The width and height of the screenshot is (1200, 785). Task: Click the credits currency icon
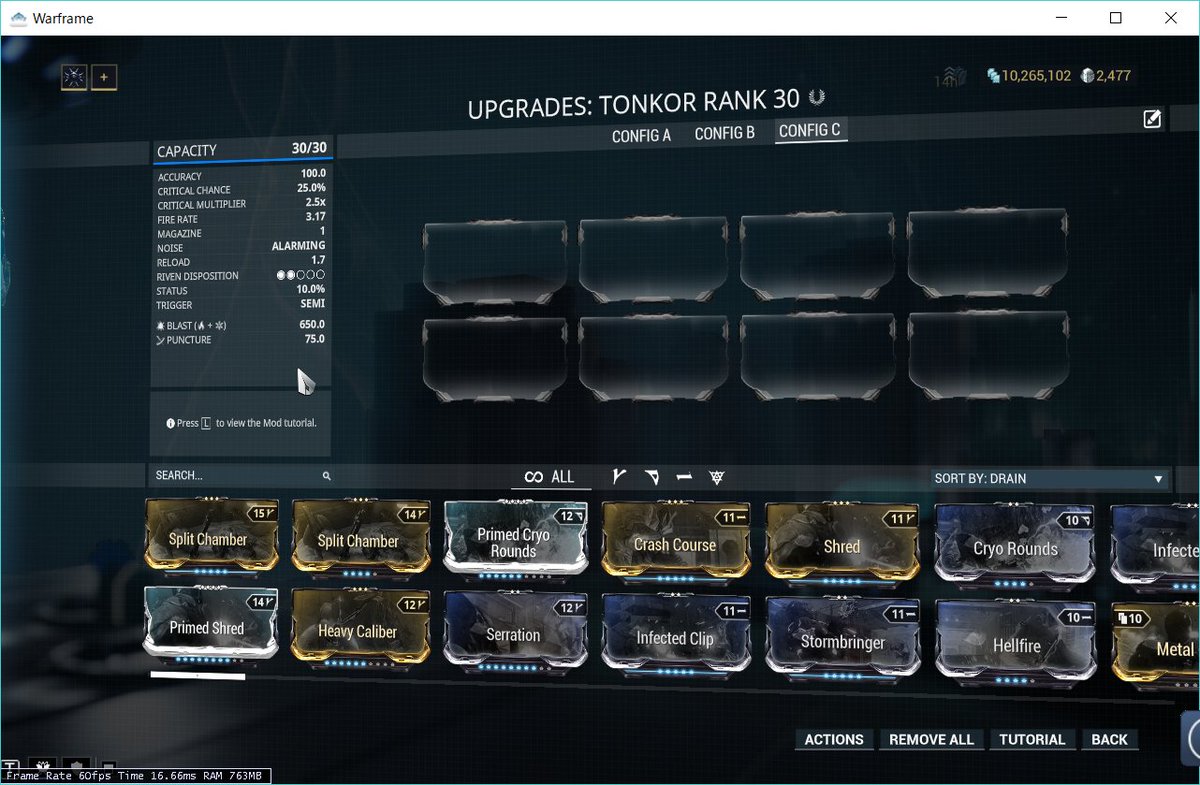993,76
